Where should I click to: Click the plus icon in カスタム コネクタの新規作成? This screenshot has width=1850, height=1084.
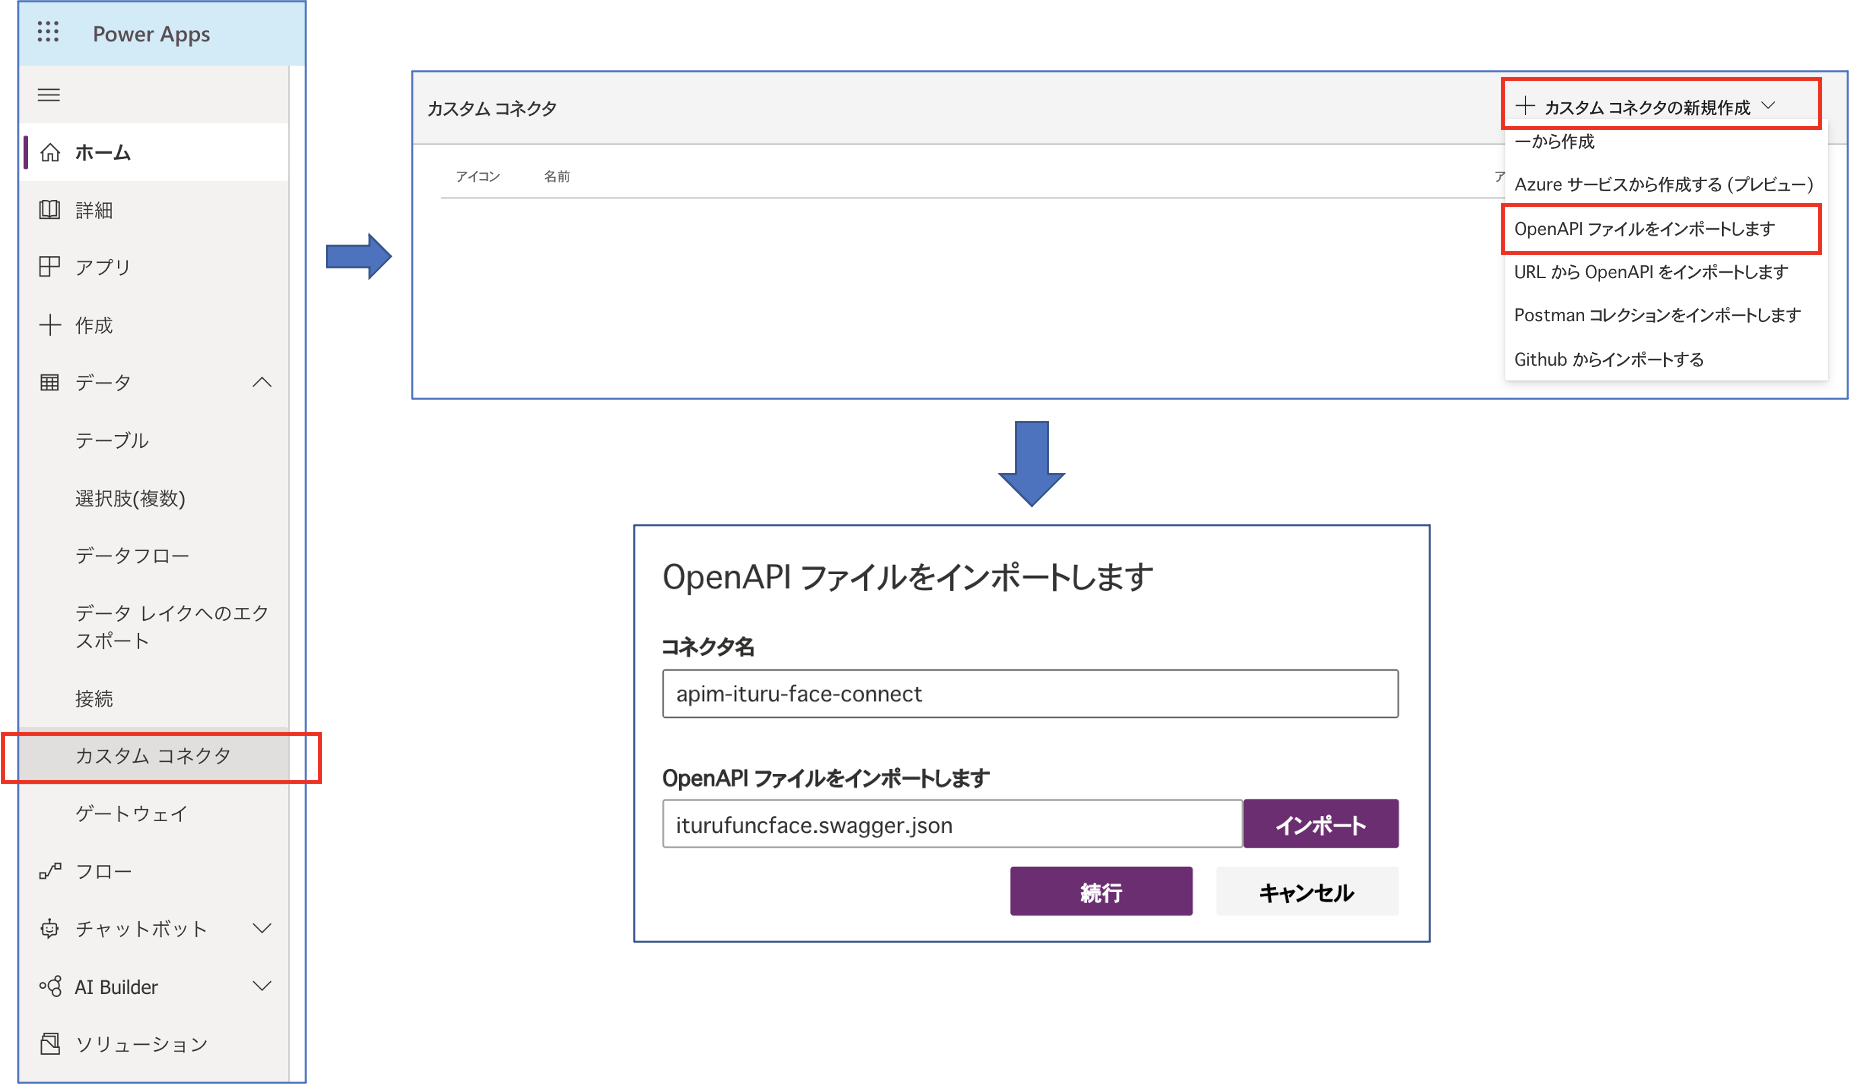(x=1525, y=106)
